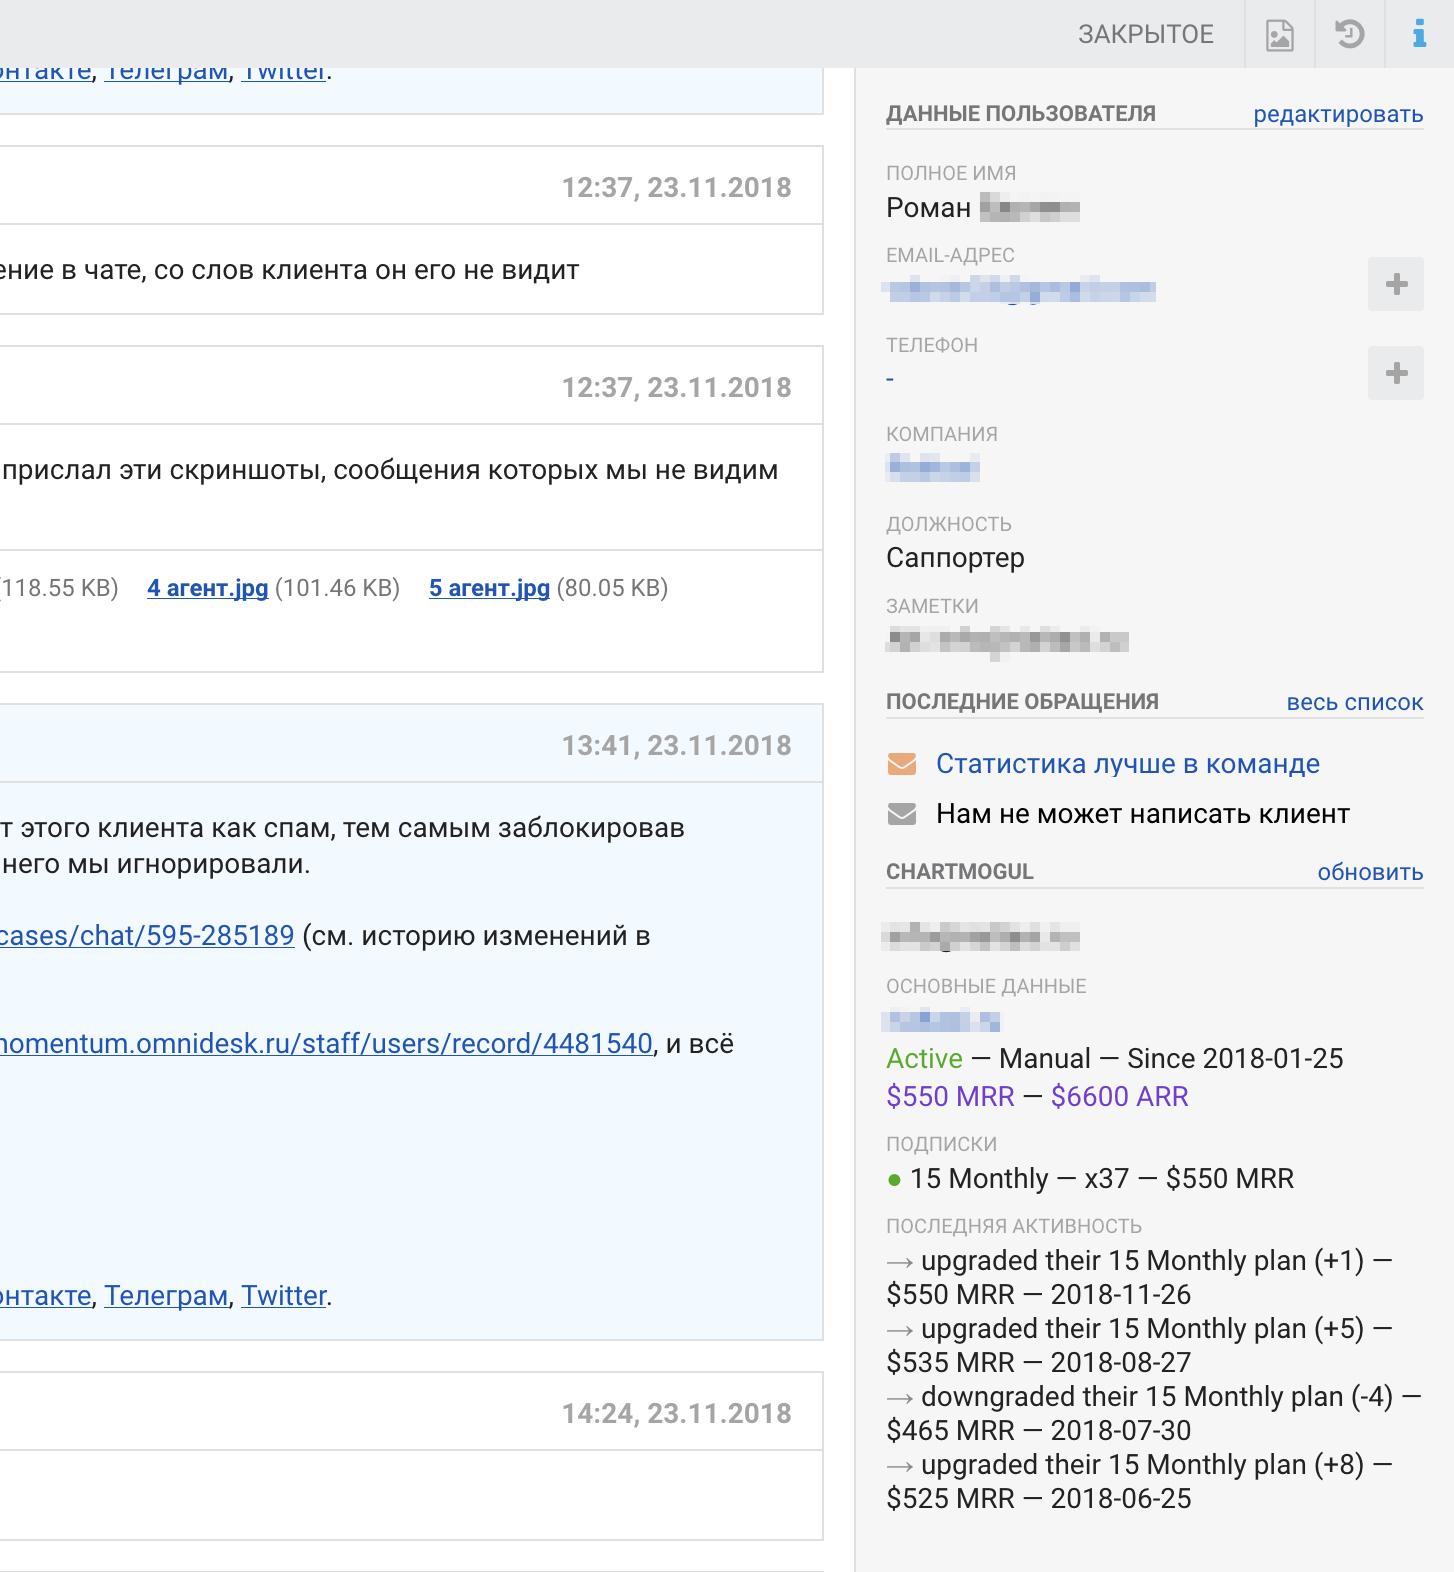Image resolution: width=1454 pixels, height=1572 pixels.
Task: Click the orange envelope icon beside Статистика
Action: 902,764
